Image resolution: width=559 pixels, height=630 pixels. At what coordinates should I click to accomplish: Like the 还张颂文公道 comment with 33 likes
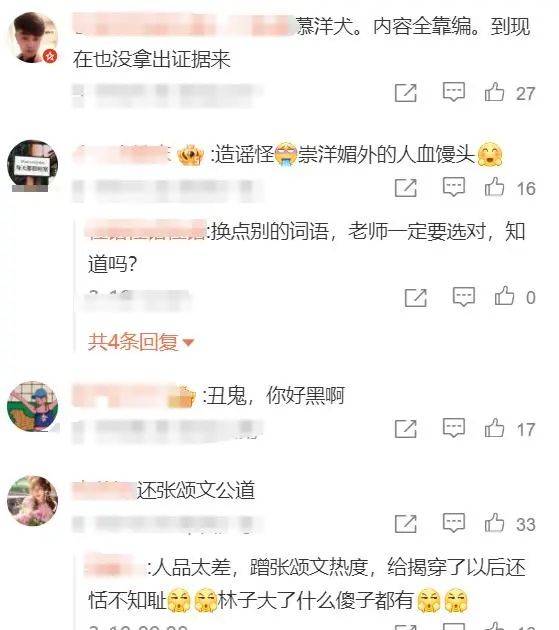coord(494,523)
